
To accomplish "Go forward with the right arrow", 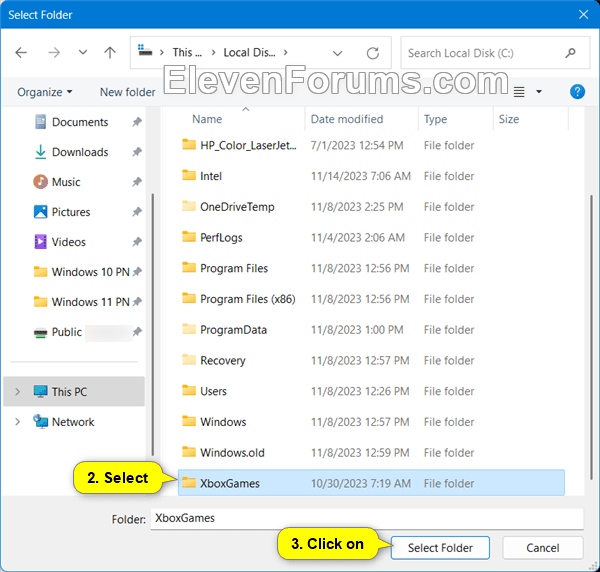I will click(54, 52).
